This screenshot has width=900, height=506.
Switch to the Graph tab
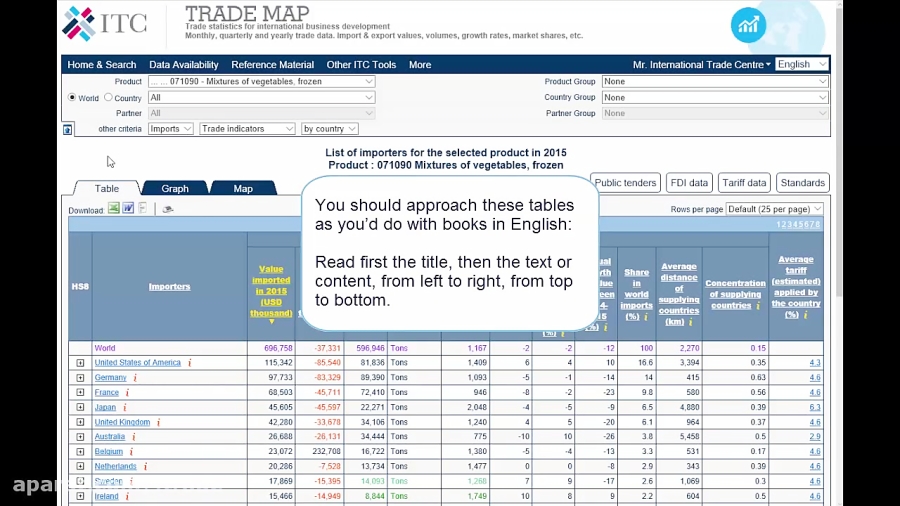[175, 188]
